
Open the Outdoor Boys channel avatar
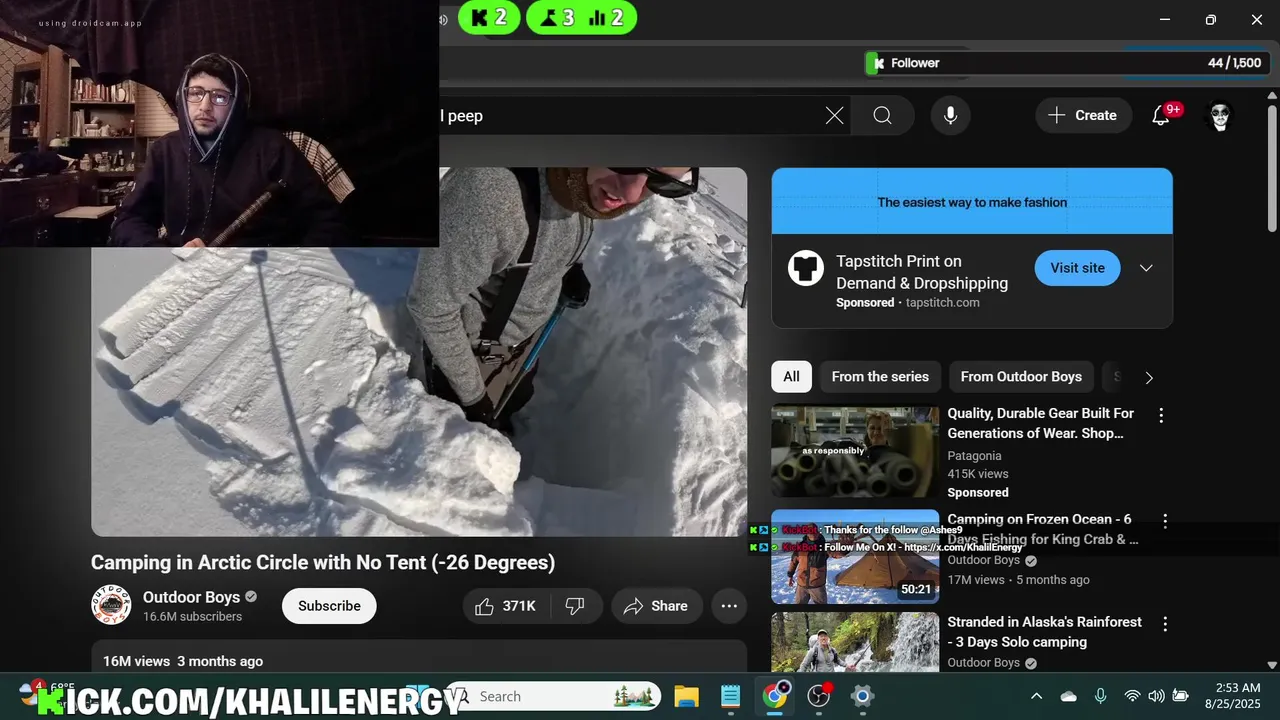(111, 605)
